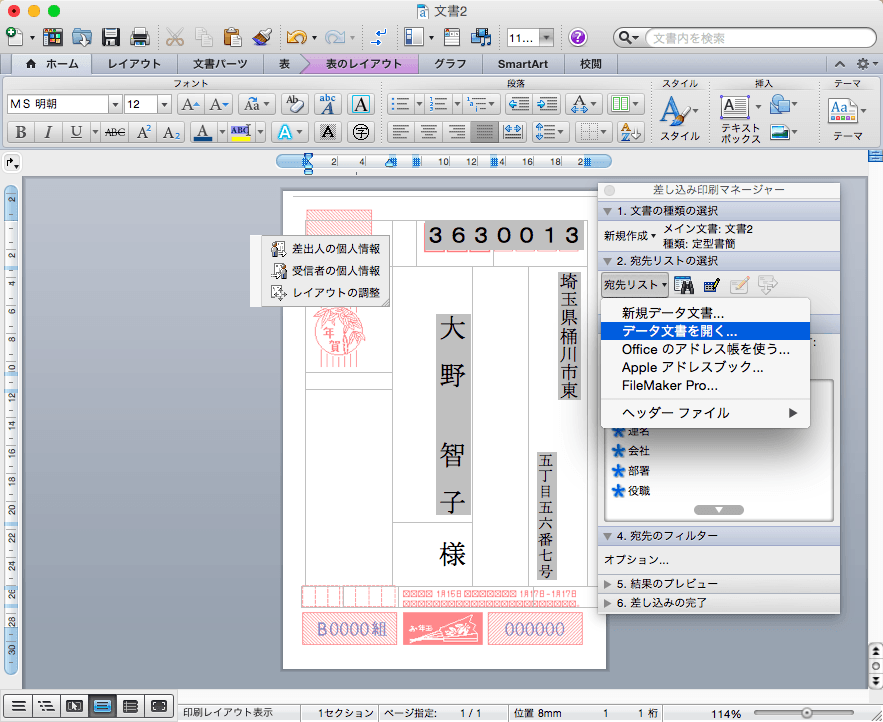Open the 宛先リスト dropdown button
This screenshot has height=722, width=883.
[635, 285]
